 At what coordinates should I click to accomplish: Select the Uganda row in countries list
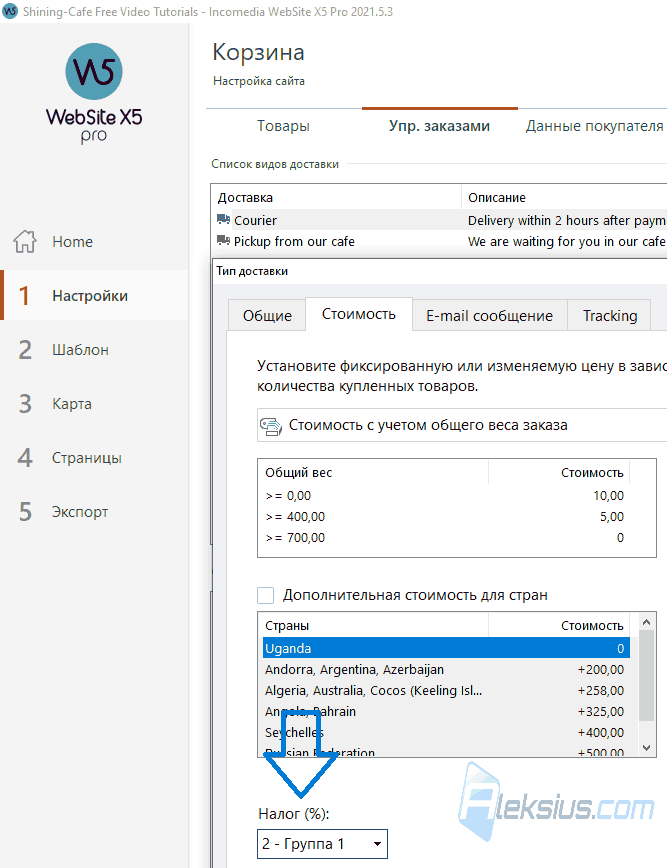tap(446, 648)
